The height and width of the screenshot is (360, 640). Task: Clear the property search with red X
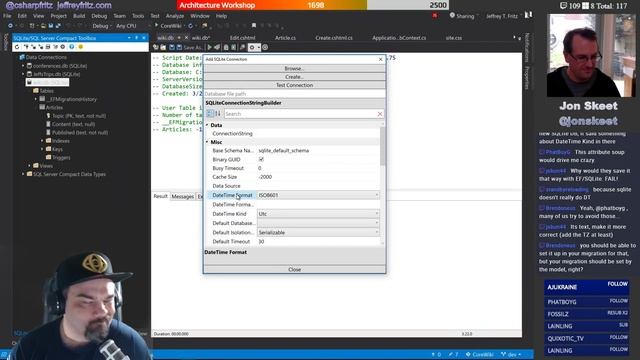pyautogui.click(x=380, y=114)
